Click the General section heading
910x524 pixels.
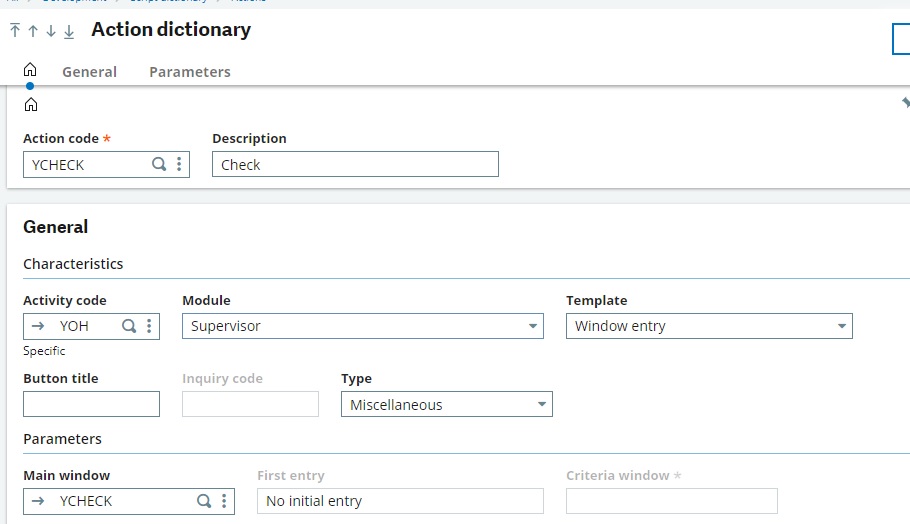(x=56, y=227)
